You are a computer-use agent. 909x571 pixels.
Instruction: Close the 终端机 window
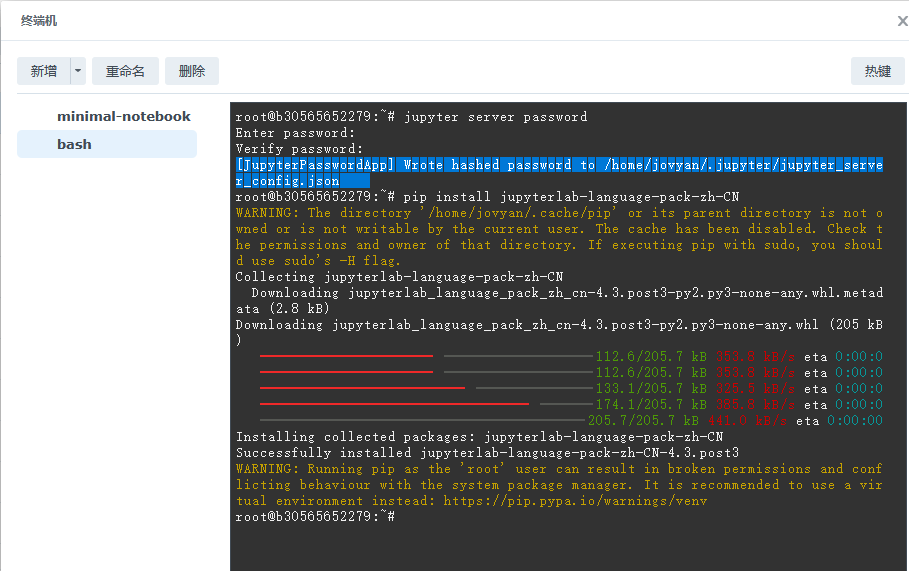(x=902, y=21)
